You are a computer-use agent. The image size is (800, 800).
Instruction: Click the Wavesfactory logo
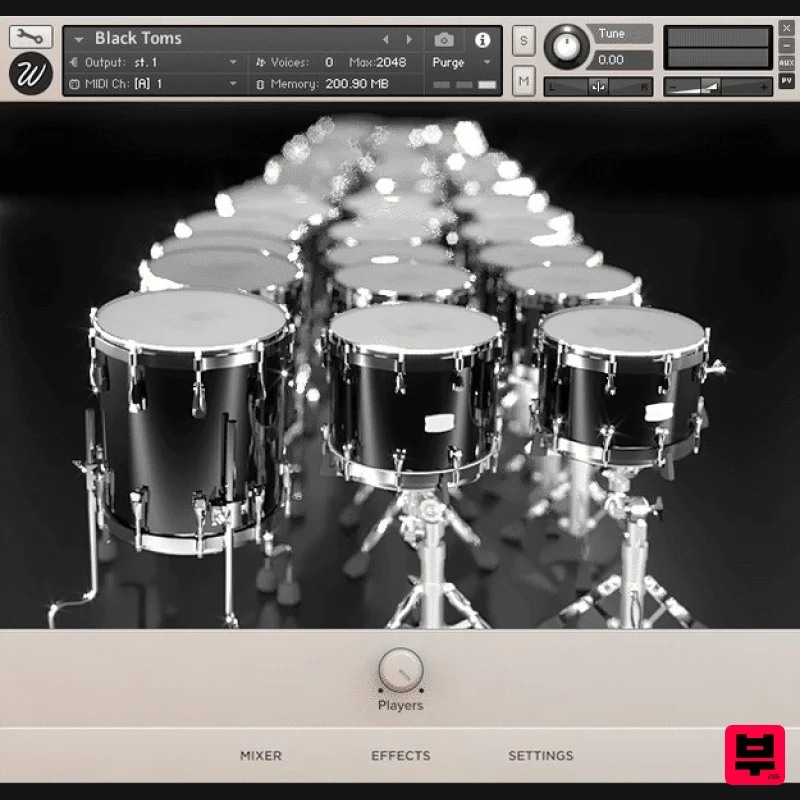click(x=29, y=72)
